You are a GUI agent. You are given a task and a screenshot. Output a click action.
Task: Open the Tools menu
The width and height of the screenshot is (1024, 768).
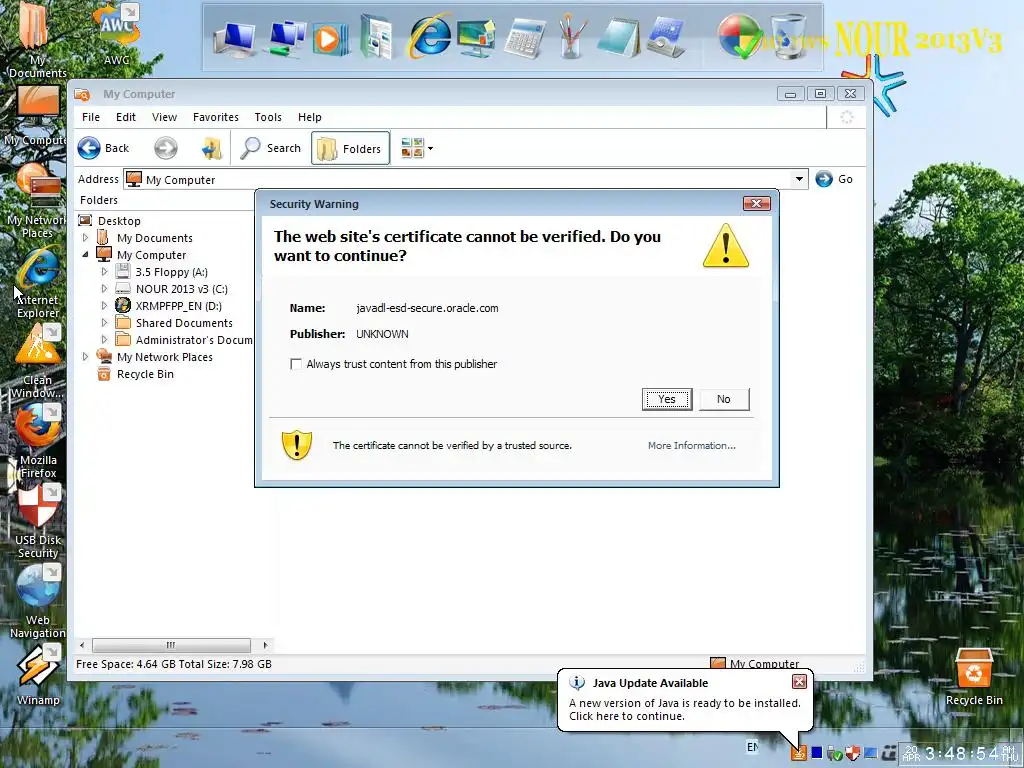point(268,117)
